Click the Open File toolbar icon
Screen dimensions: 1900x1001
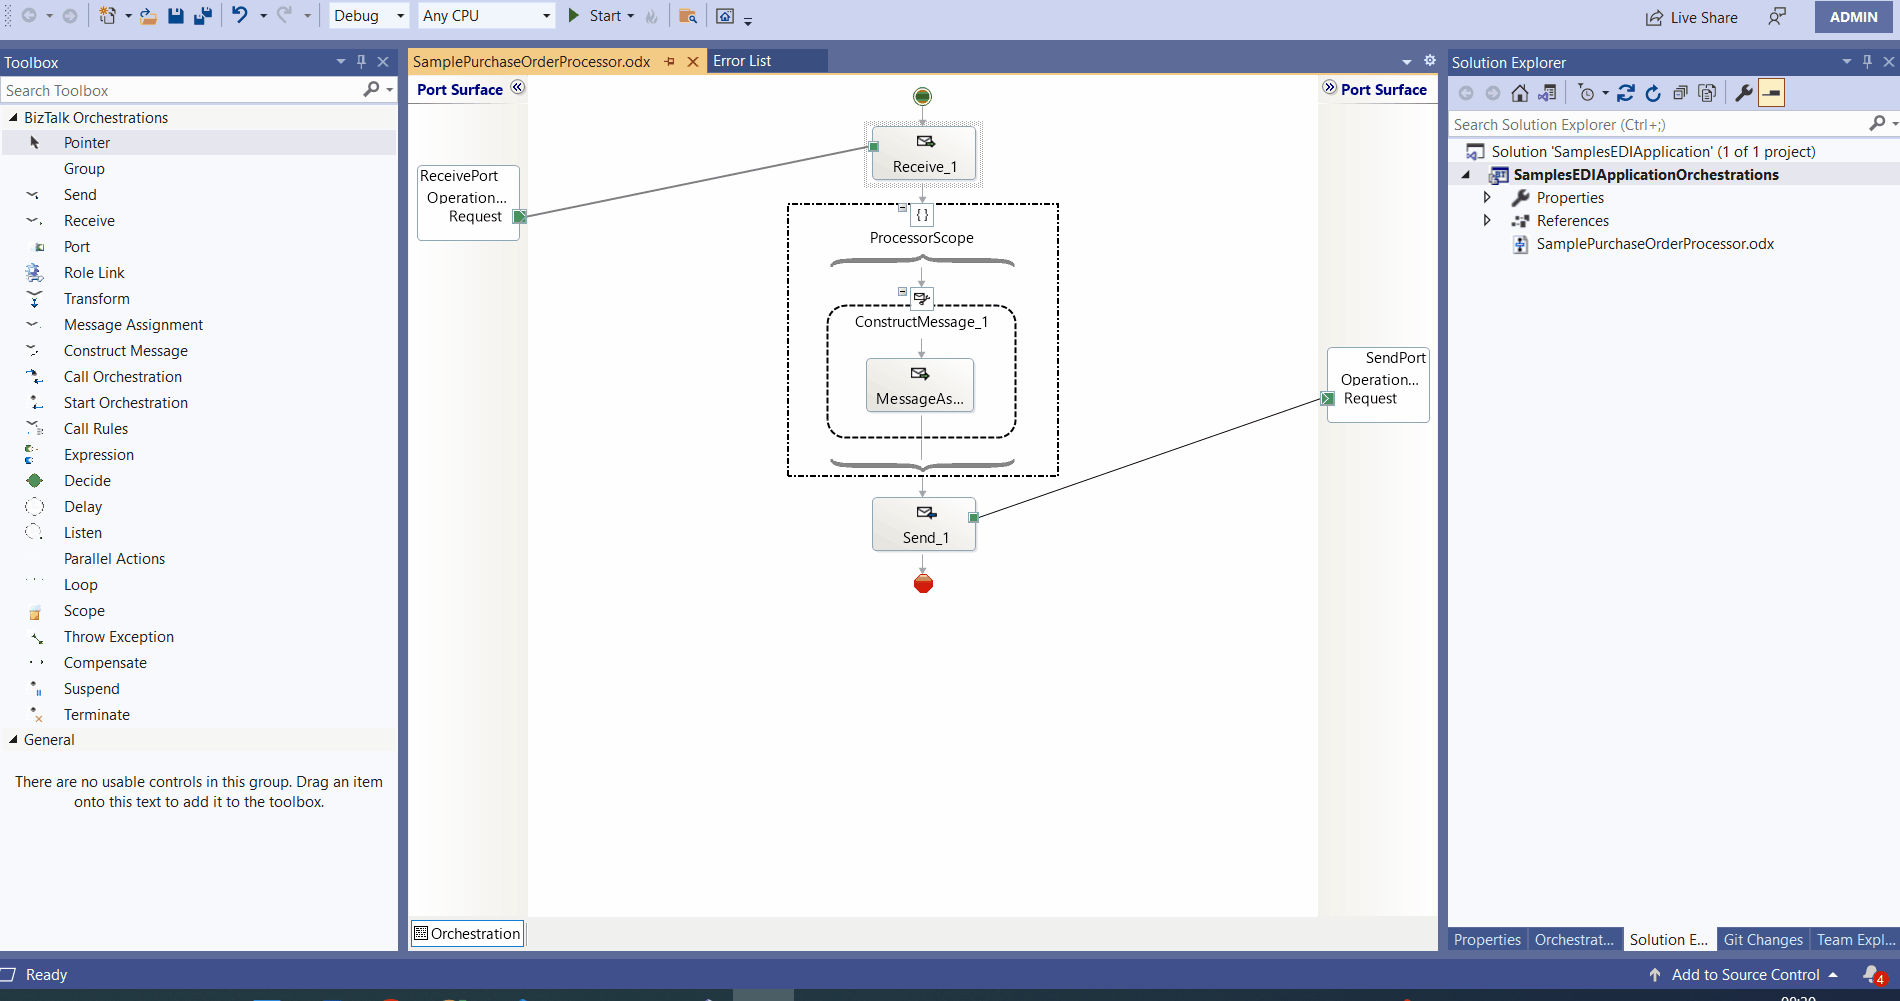click(x=148, y=16)
